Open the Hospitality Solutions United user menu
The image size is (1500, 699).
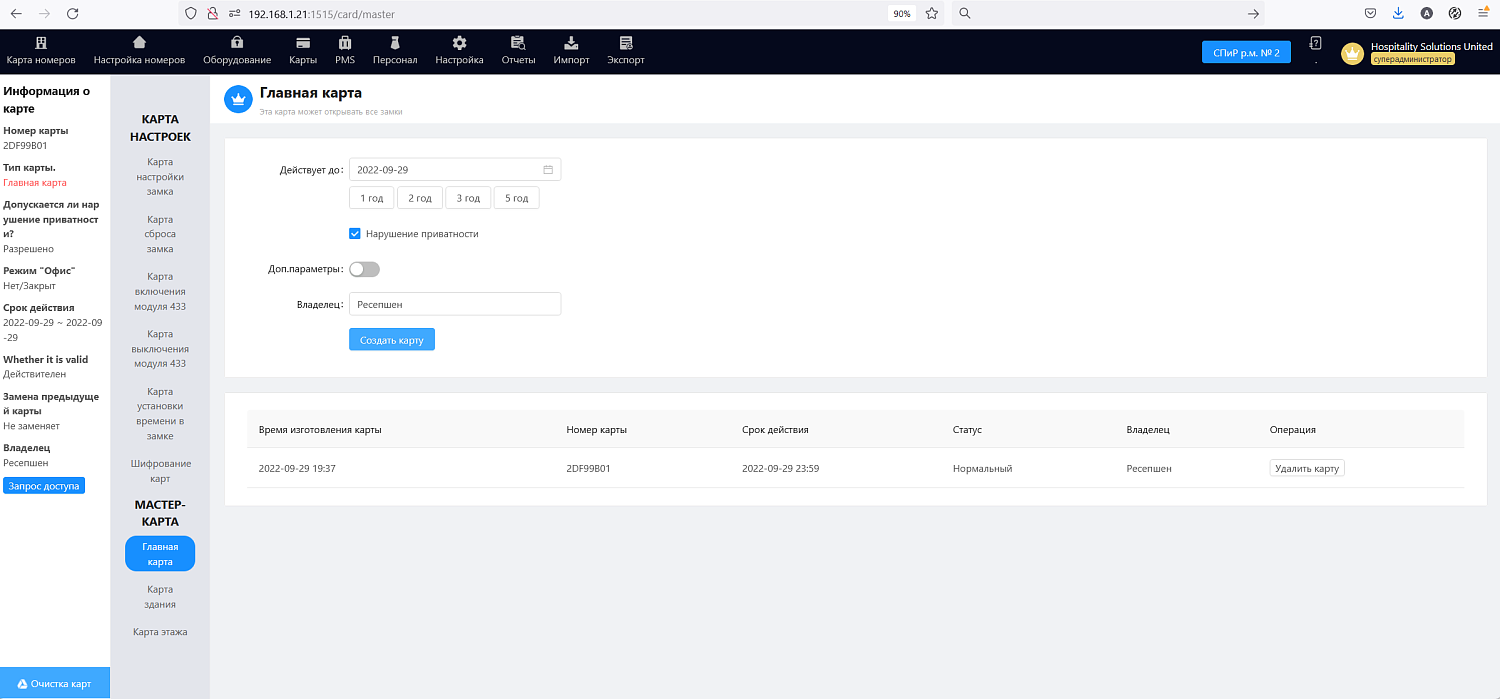pos(1418,53)
